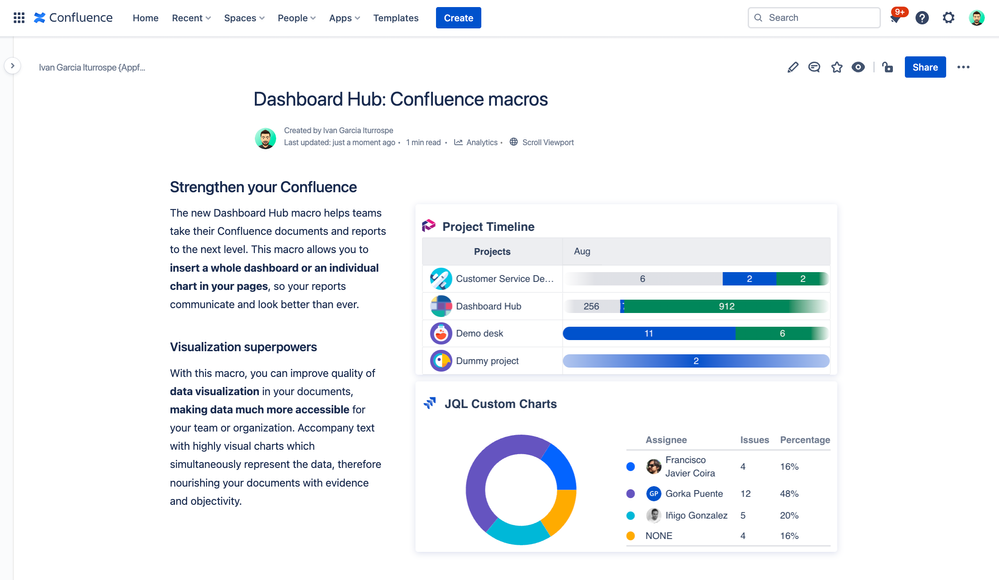Open the help question mark icon
Image resolution: width=999 pixels, height=580 pixels.
pos(922,18)
